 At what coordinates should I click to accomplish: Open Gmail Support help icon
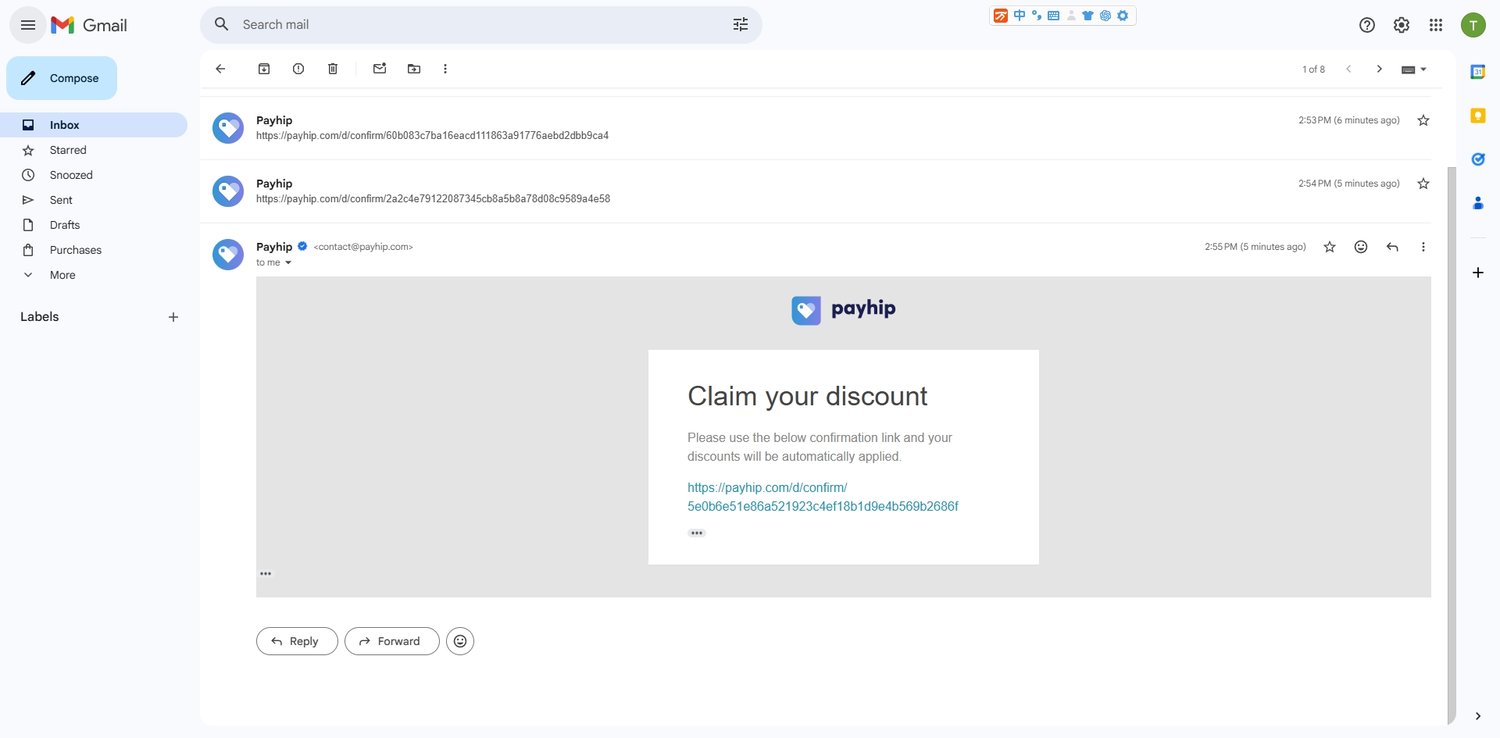pos(1367,25)
